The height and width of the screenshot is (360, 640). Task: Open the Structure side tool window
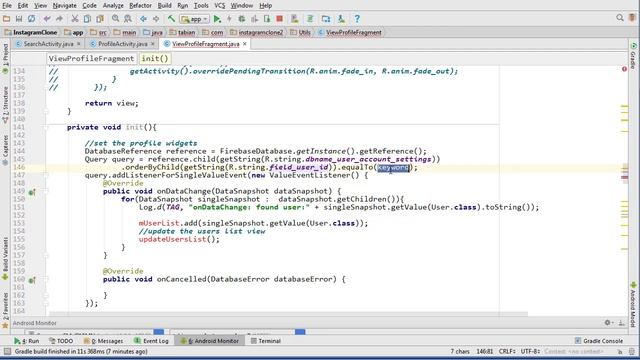[x=5, y=104]
